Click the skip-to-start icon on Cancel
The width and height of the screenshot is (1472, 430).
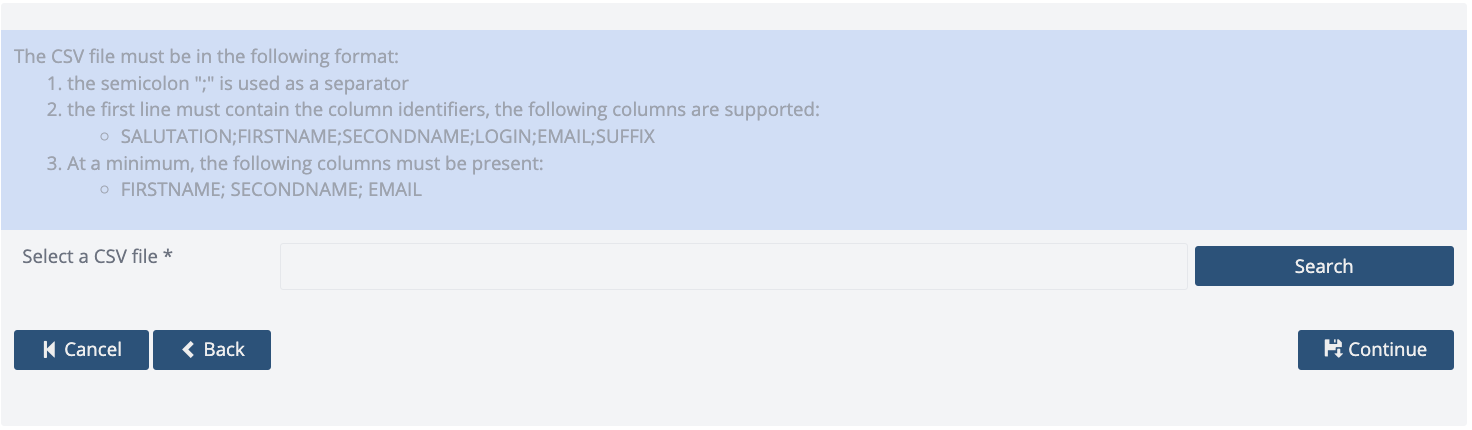coord(49,350)
